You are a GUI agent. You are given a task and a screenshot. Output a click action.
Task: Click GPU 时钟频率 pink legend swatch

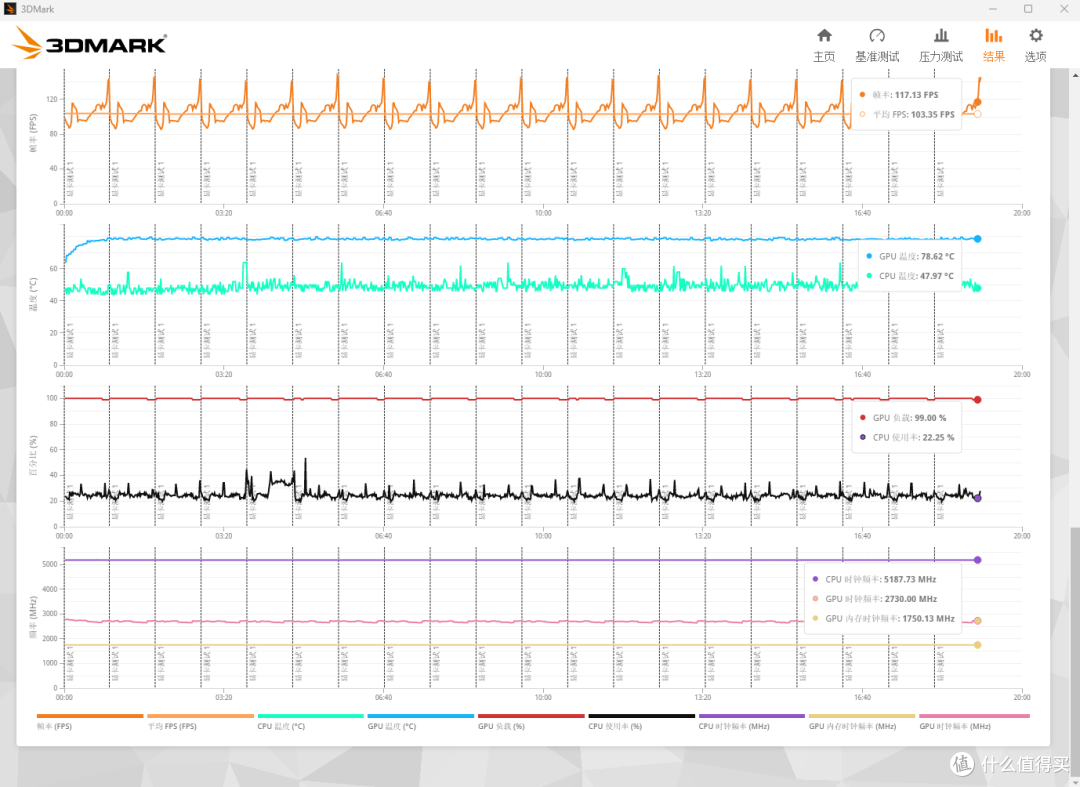[974, 716]
